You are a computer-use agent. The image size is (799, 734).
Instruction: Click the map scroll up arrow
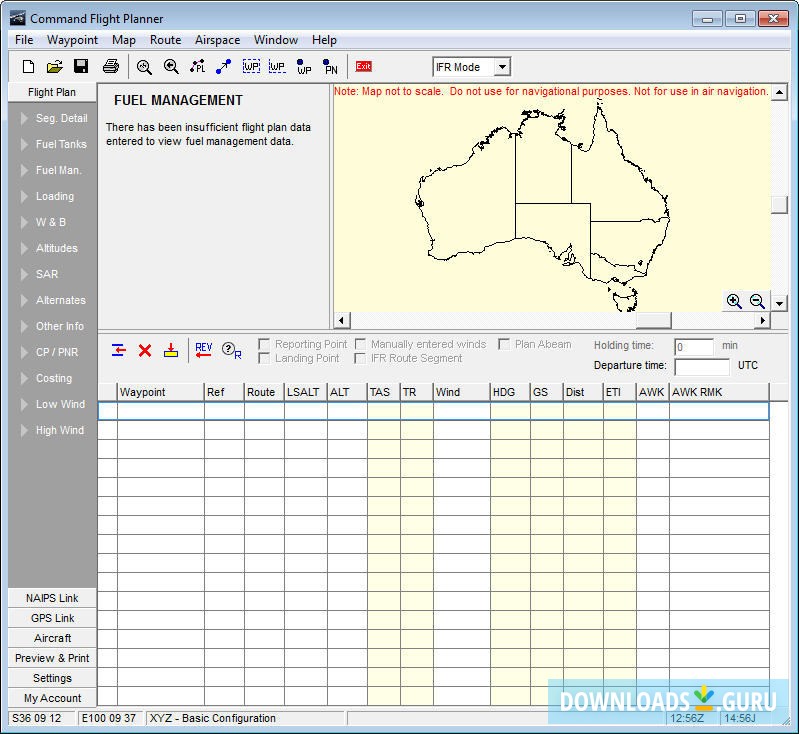coord(780,92)
